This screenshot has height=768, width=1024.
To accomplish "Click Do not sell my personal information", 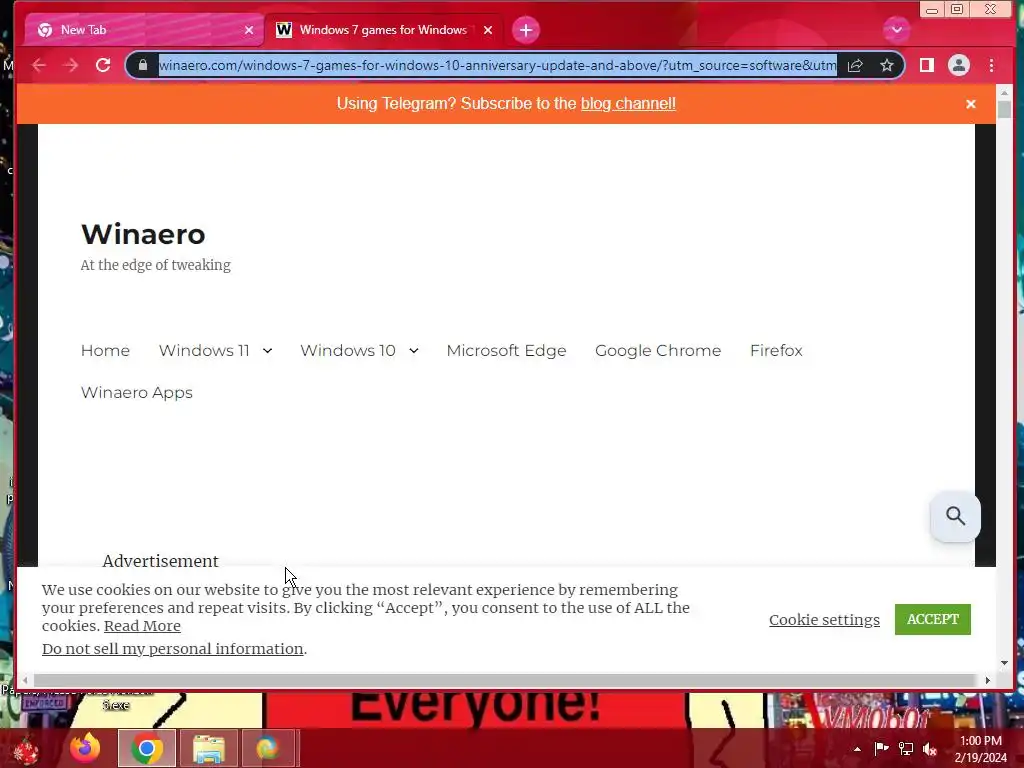I will [x=172, y=648].
